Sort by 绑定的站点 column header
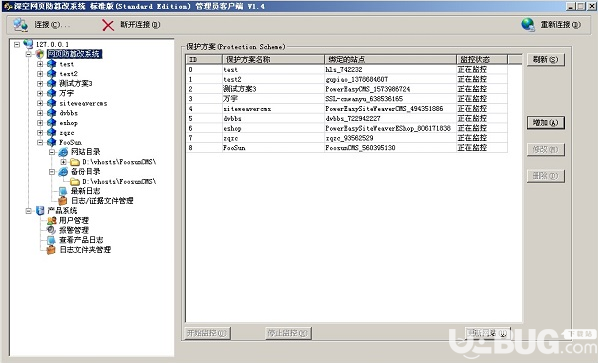Image resolution: width=598 pixels, height=363 pixels. (391, 59)
